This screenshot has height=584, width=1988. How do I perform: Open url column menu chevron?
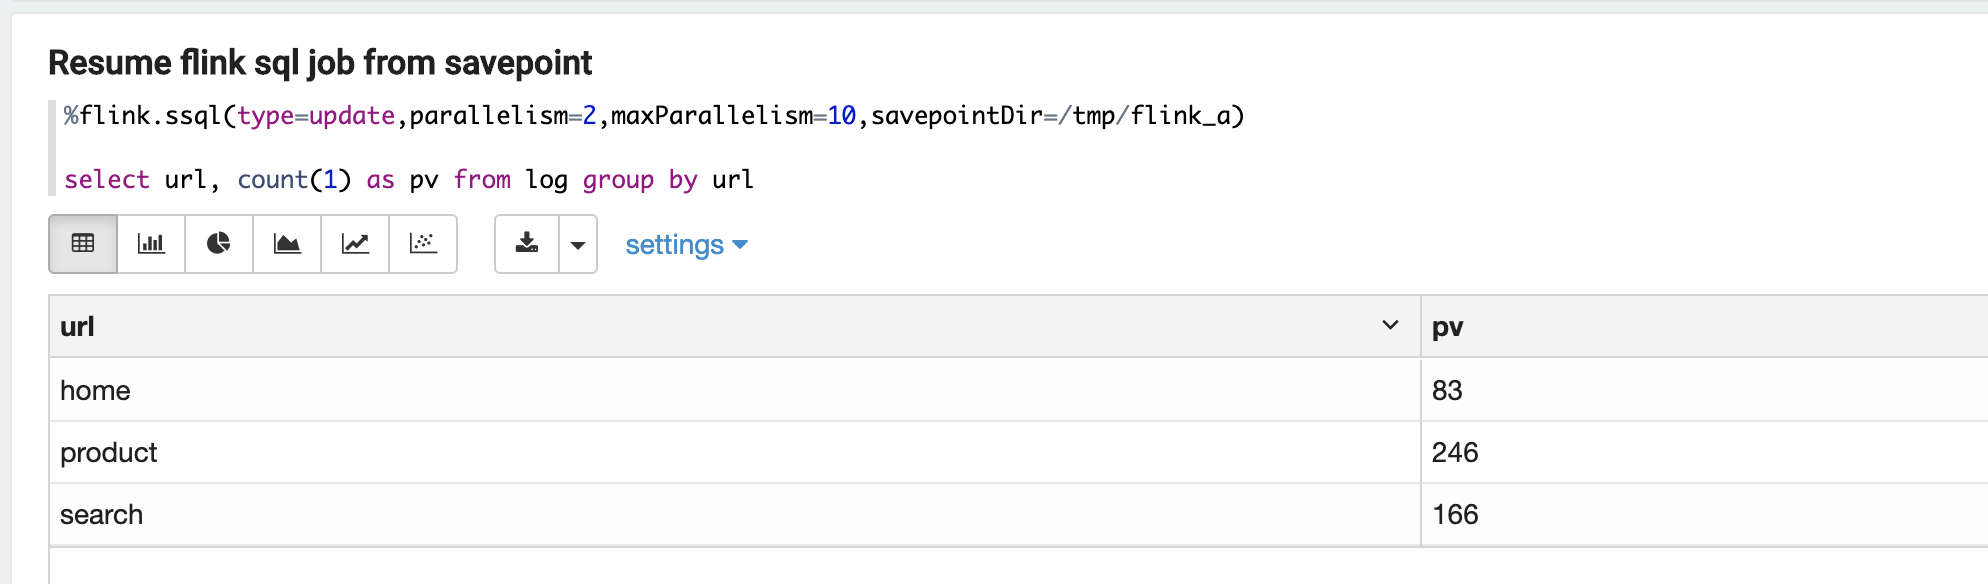click(x=1390, y=325)
